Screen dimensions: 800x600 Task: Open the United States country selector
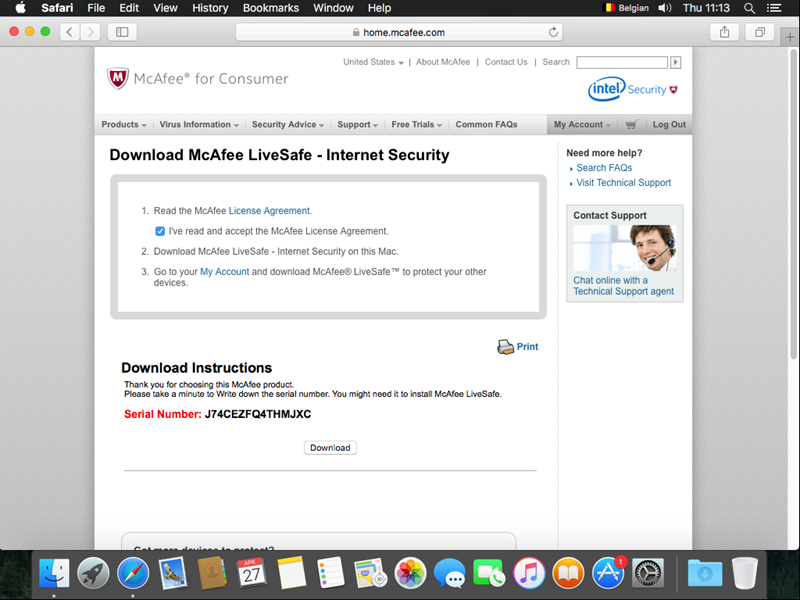tap(373, 62)
